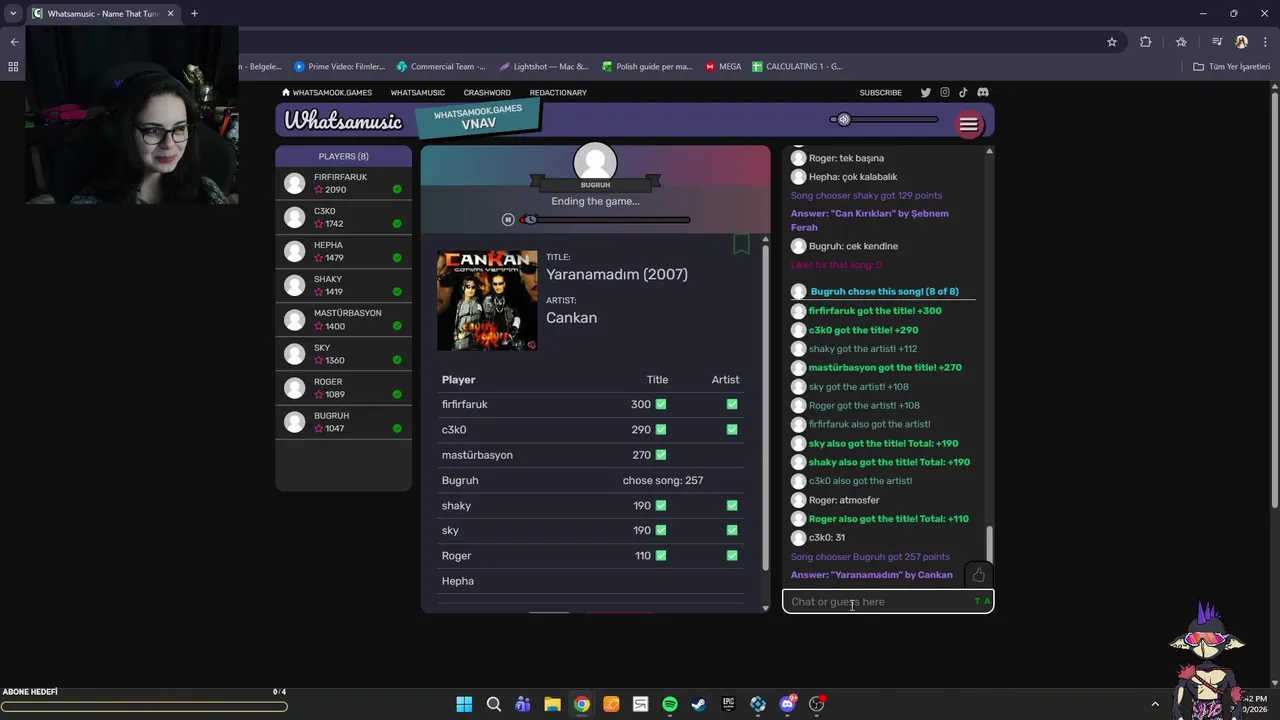Screen dimensions: 1280x720
Task: Open taskbar Search icon
Action: (493, 704)
